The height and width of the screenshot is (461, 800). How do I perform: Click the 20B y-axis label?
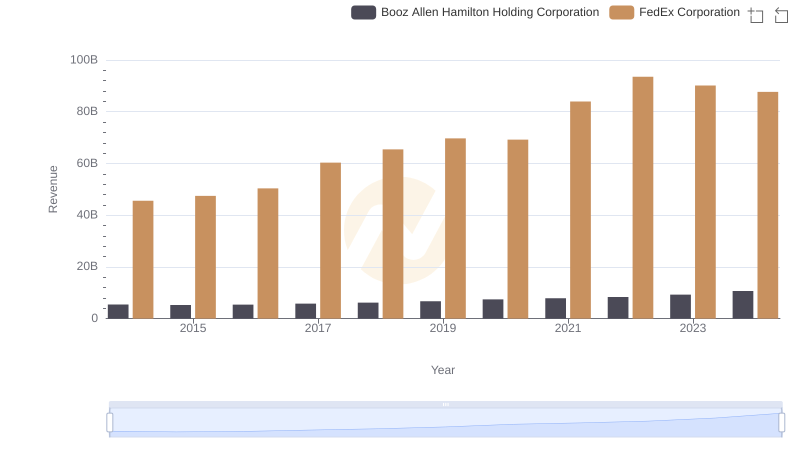coord(87,266)
